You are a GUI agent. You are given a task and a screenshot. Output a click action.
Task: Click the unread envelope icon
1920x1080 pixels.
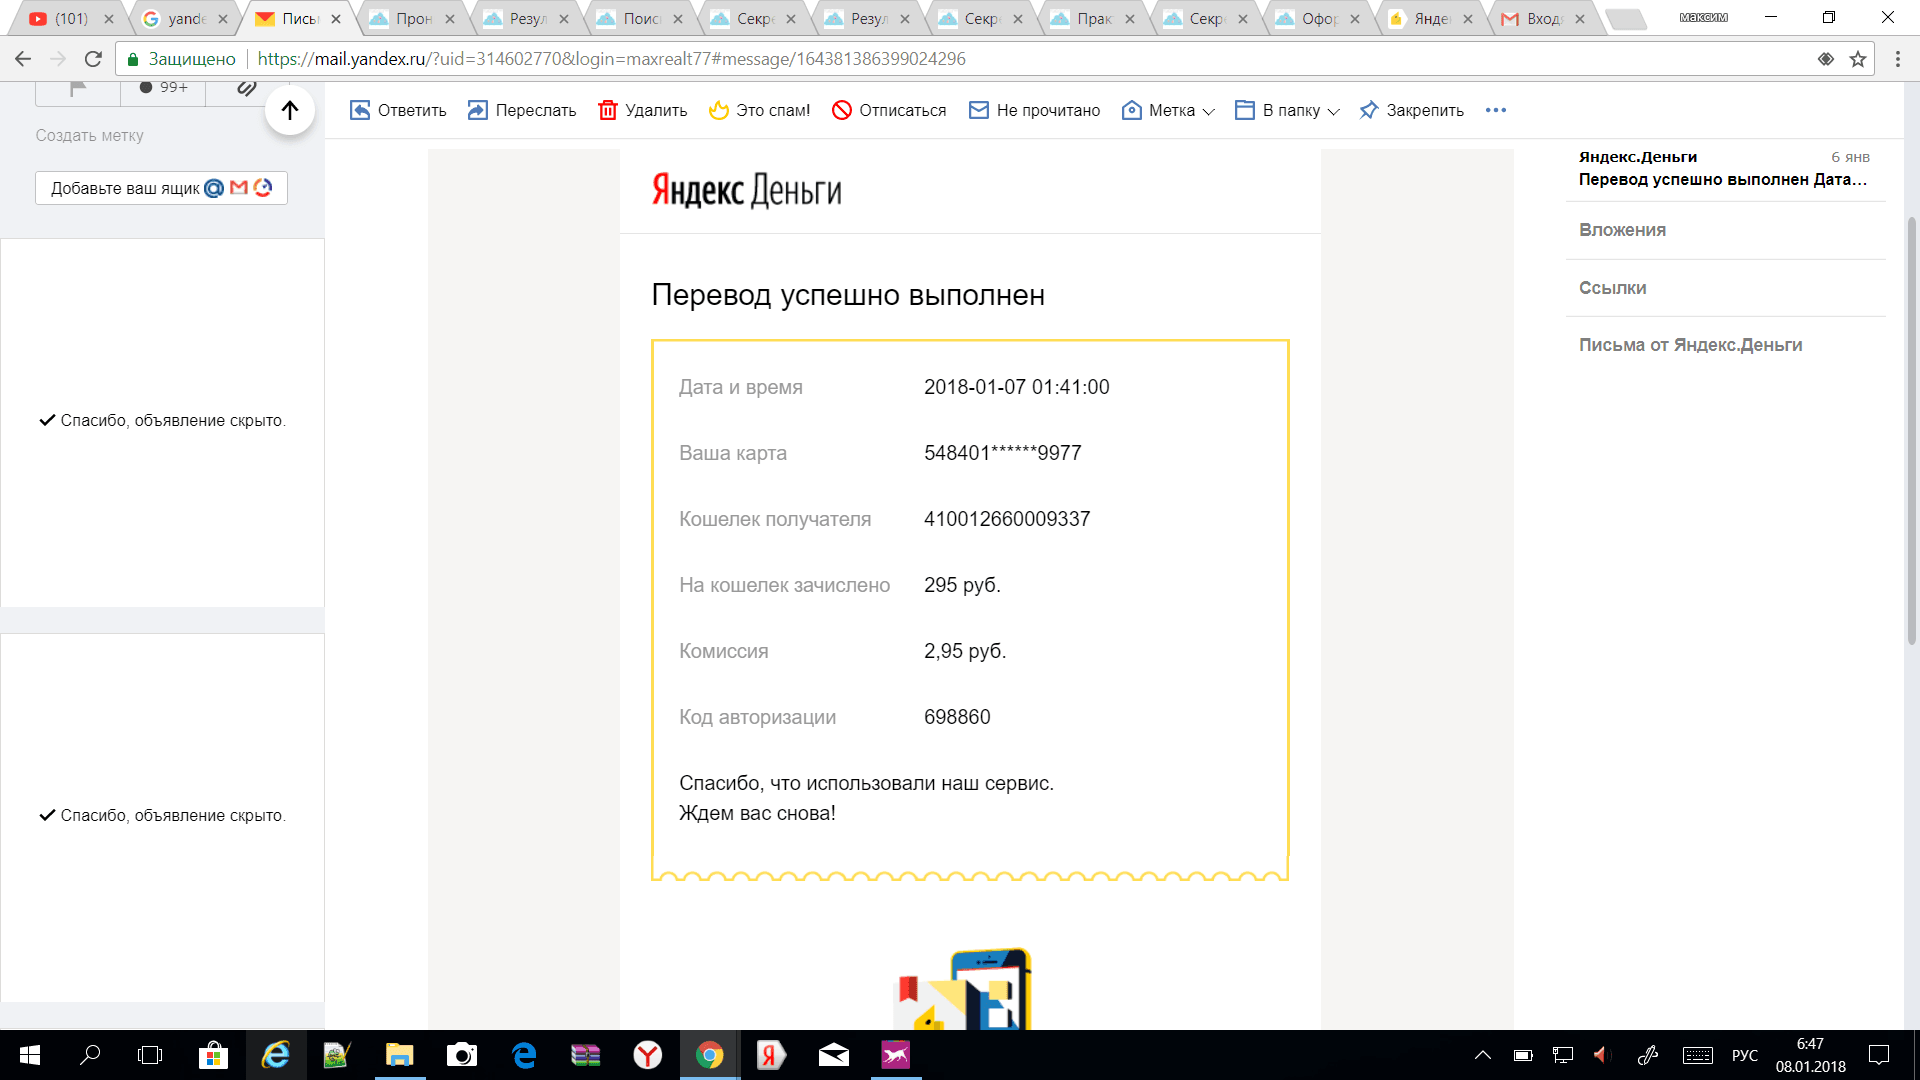[x=979, y=110]
